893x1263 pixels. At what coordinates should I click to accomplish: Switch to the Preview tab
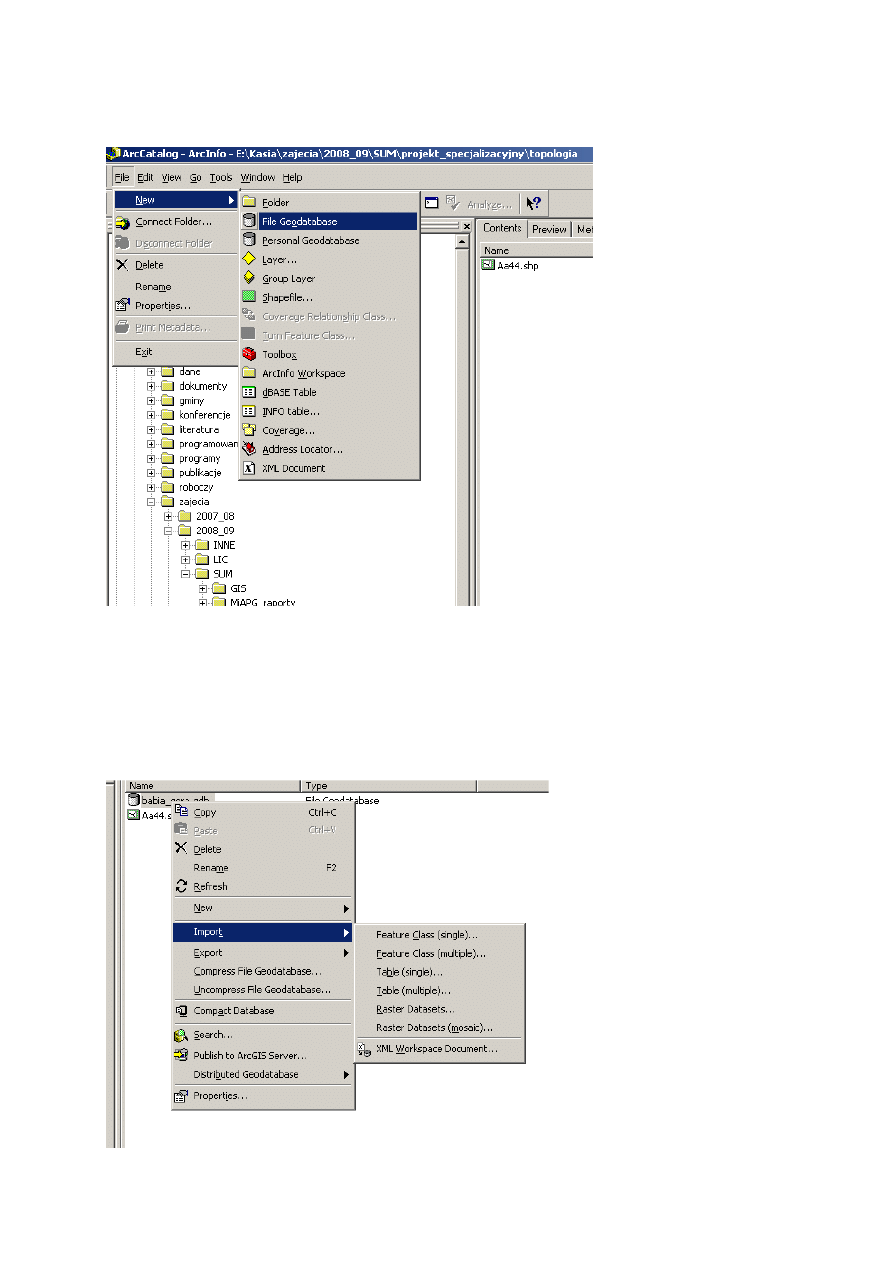tap(549, 229)
